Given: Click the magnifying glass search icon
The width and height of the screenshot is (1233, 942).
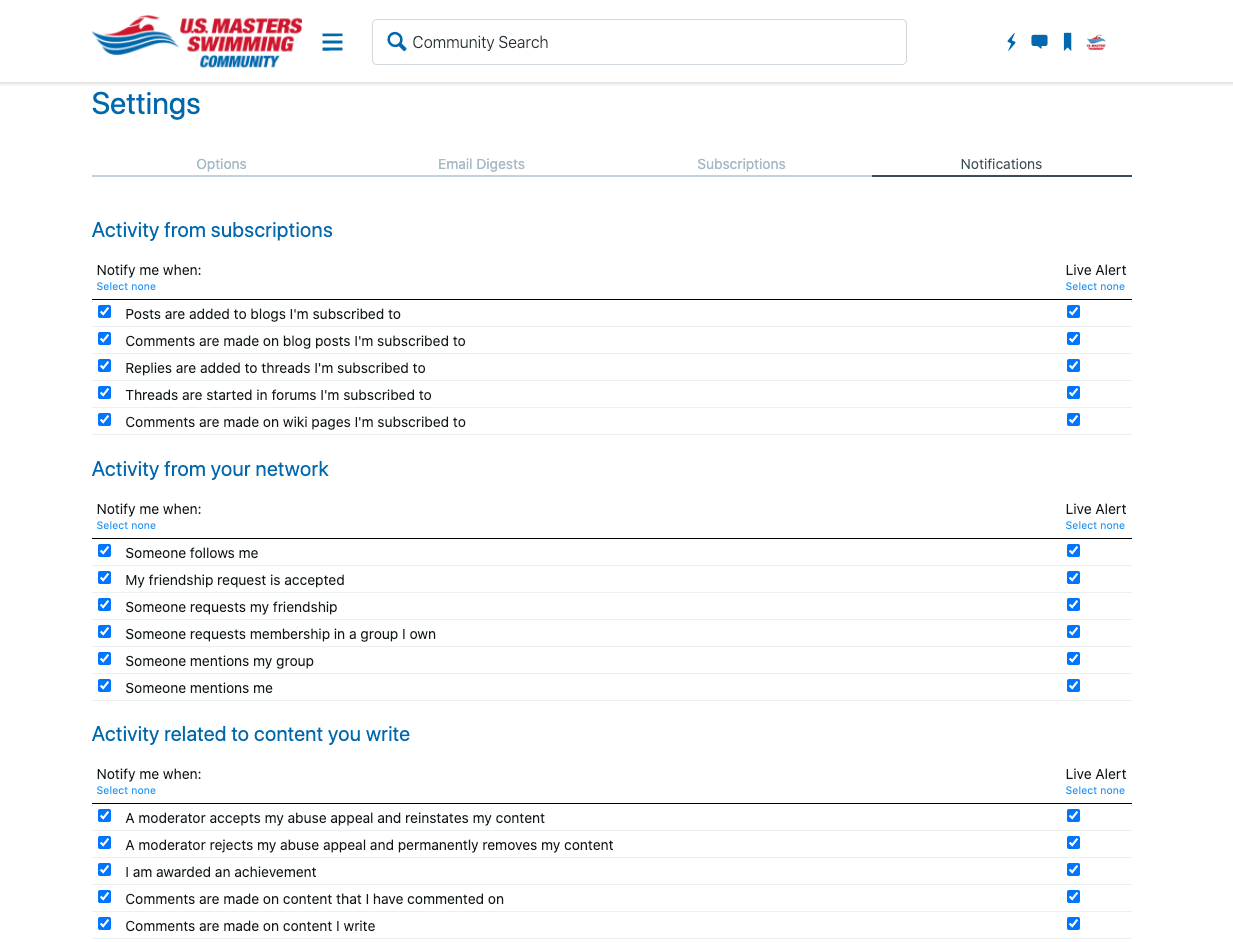Looking at the screenshot, I should point(396,41).
